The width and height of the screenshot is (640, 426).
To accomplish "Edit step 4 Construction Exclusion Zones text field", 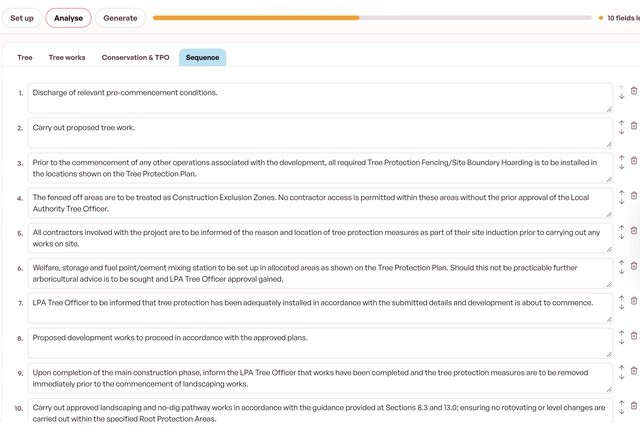I will click(320, 203).
